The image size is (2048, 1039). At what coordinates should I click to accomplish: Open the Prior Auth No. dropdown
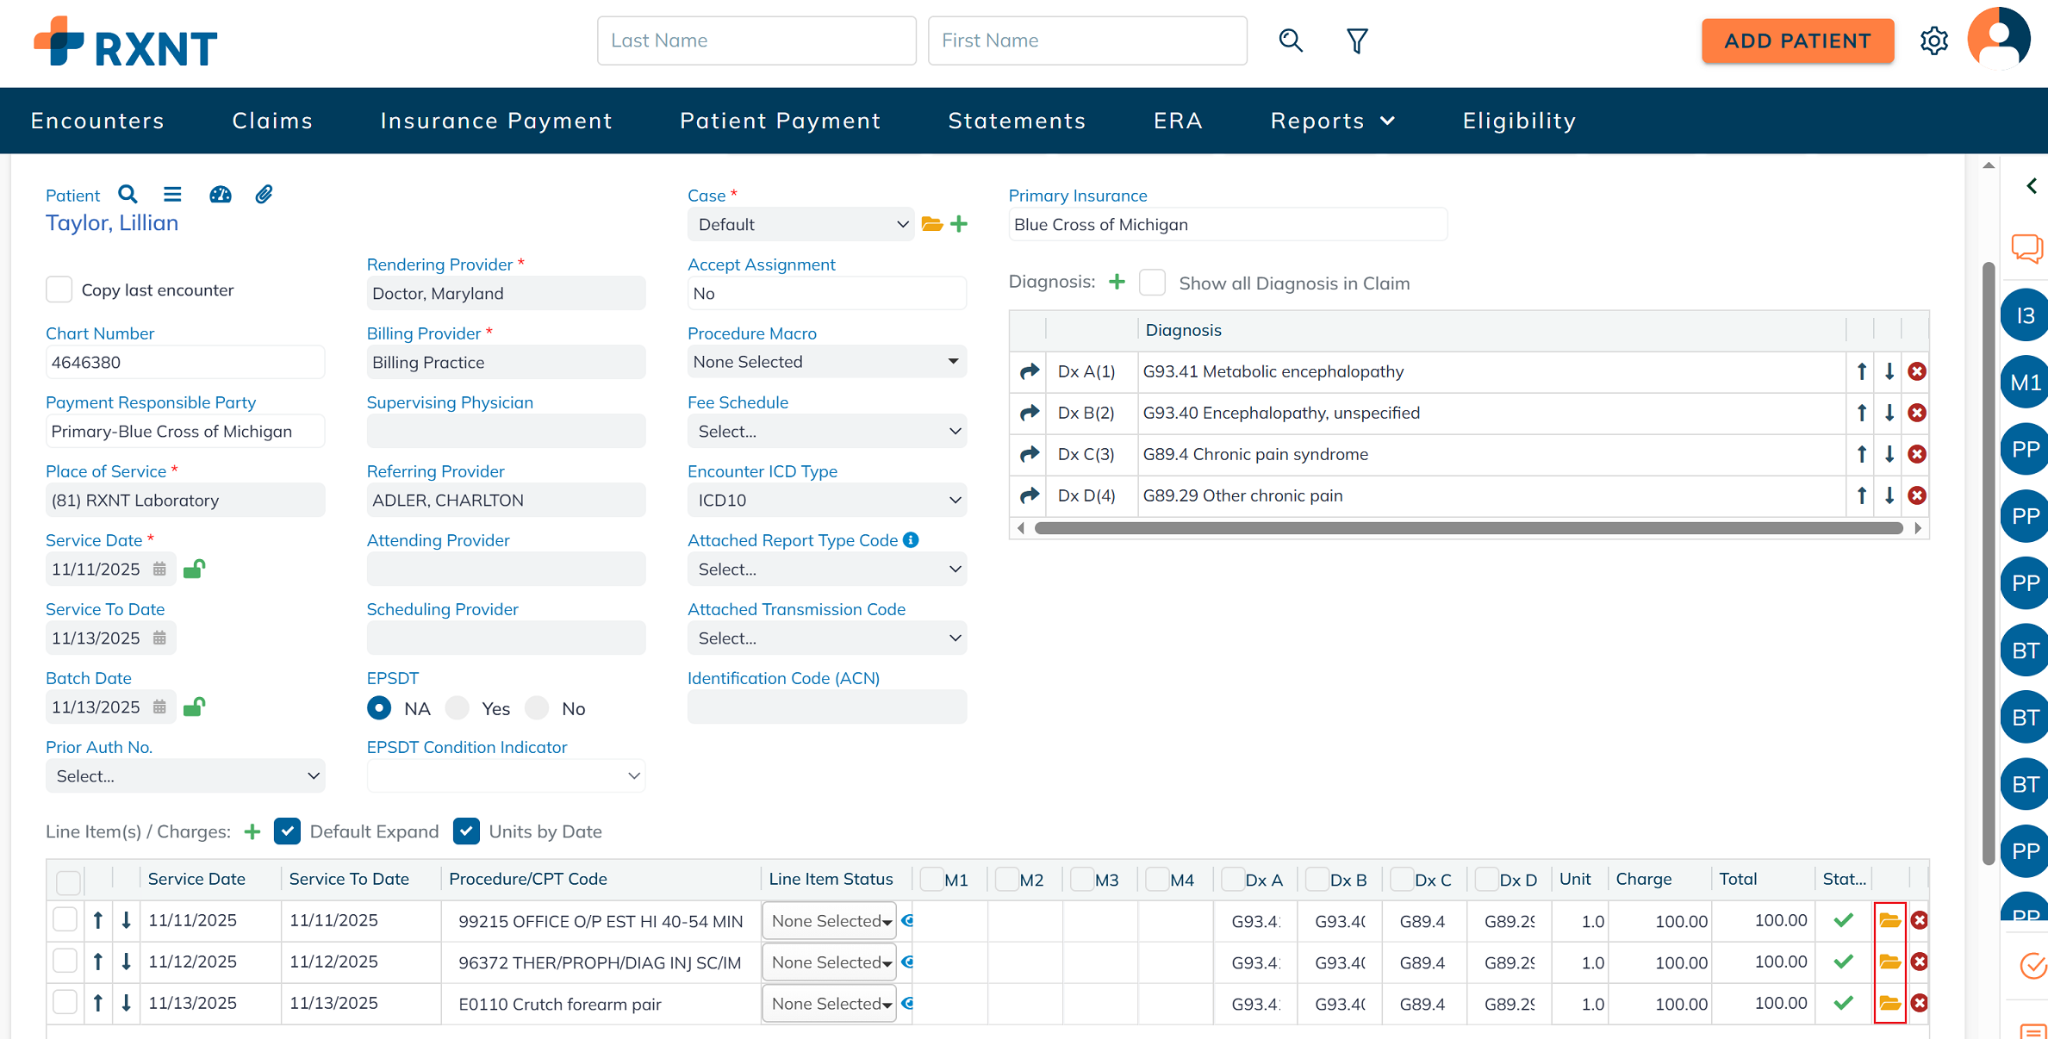click(x=185, y=776)
